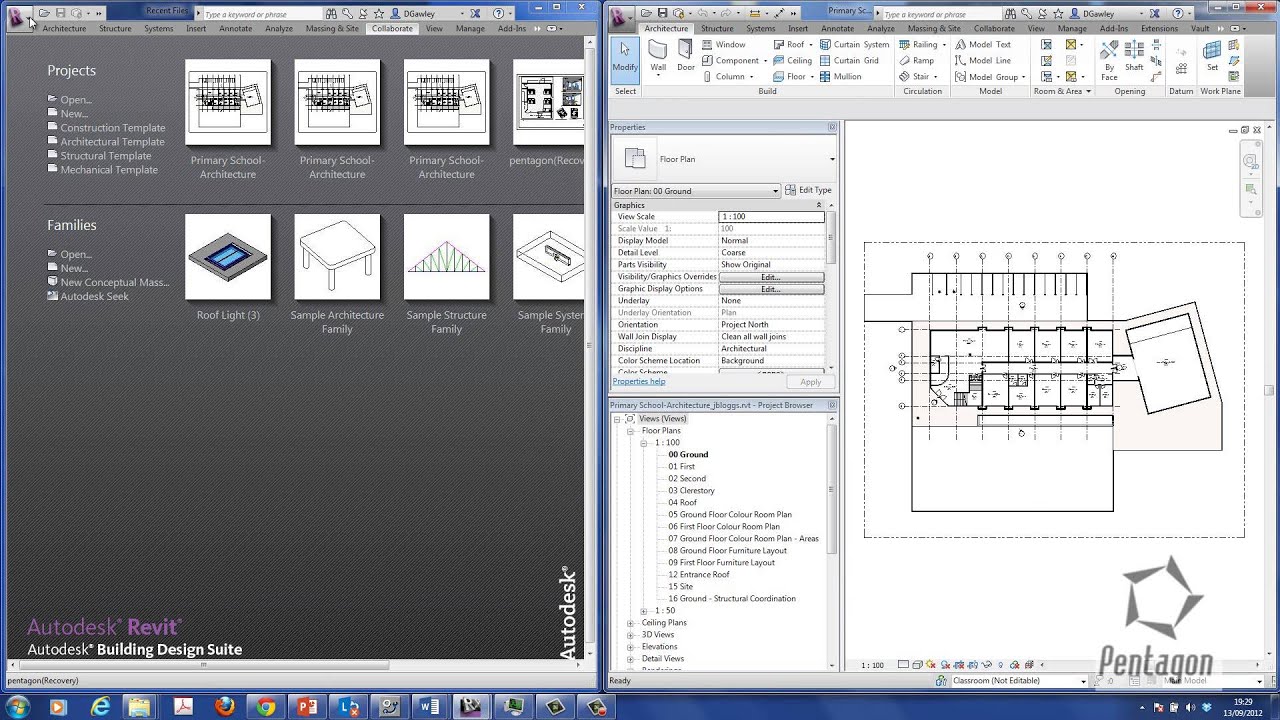Screen dimensions: 1280x720
Task: Choose the Ramp tool
Action: 916,61
